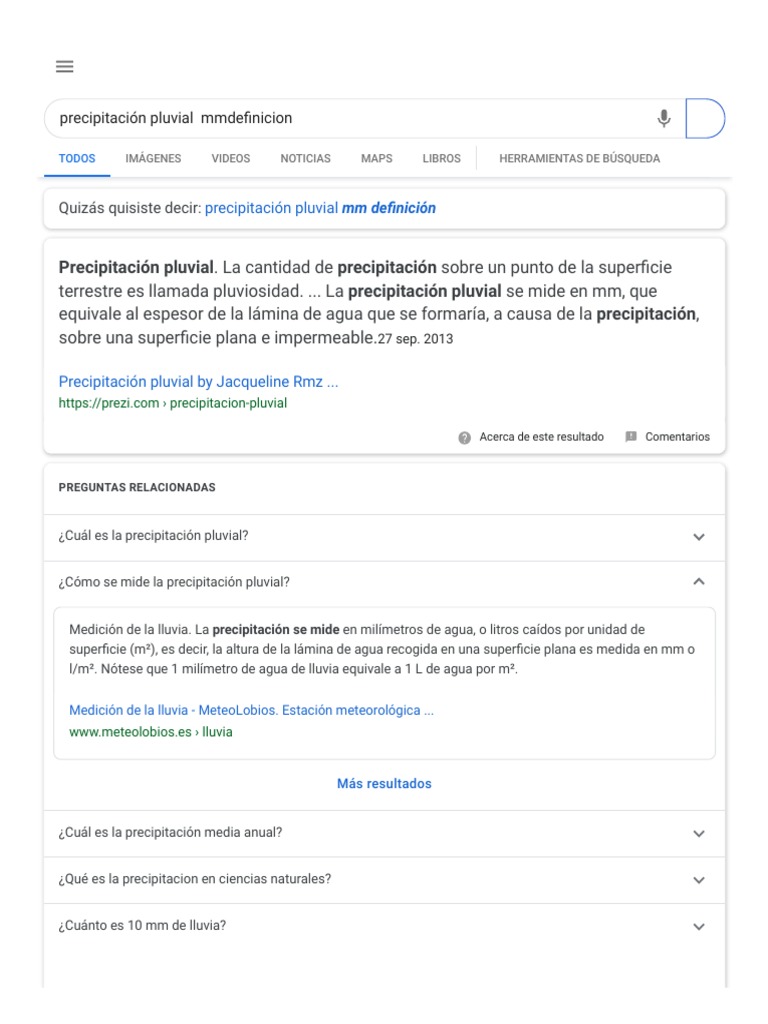Click the 'Más resultados' link
This screenshot has height=1024, width=768.
(x=384, y=784)
